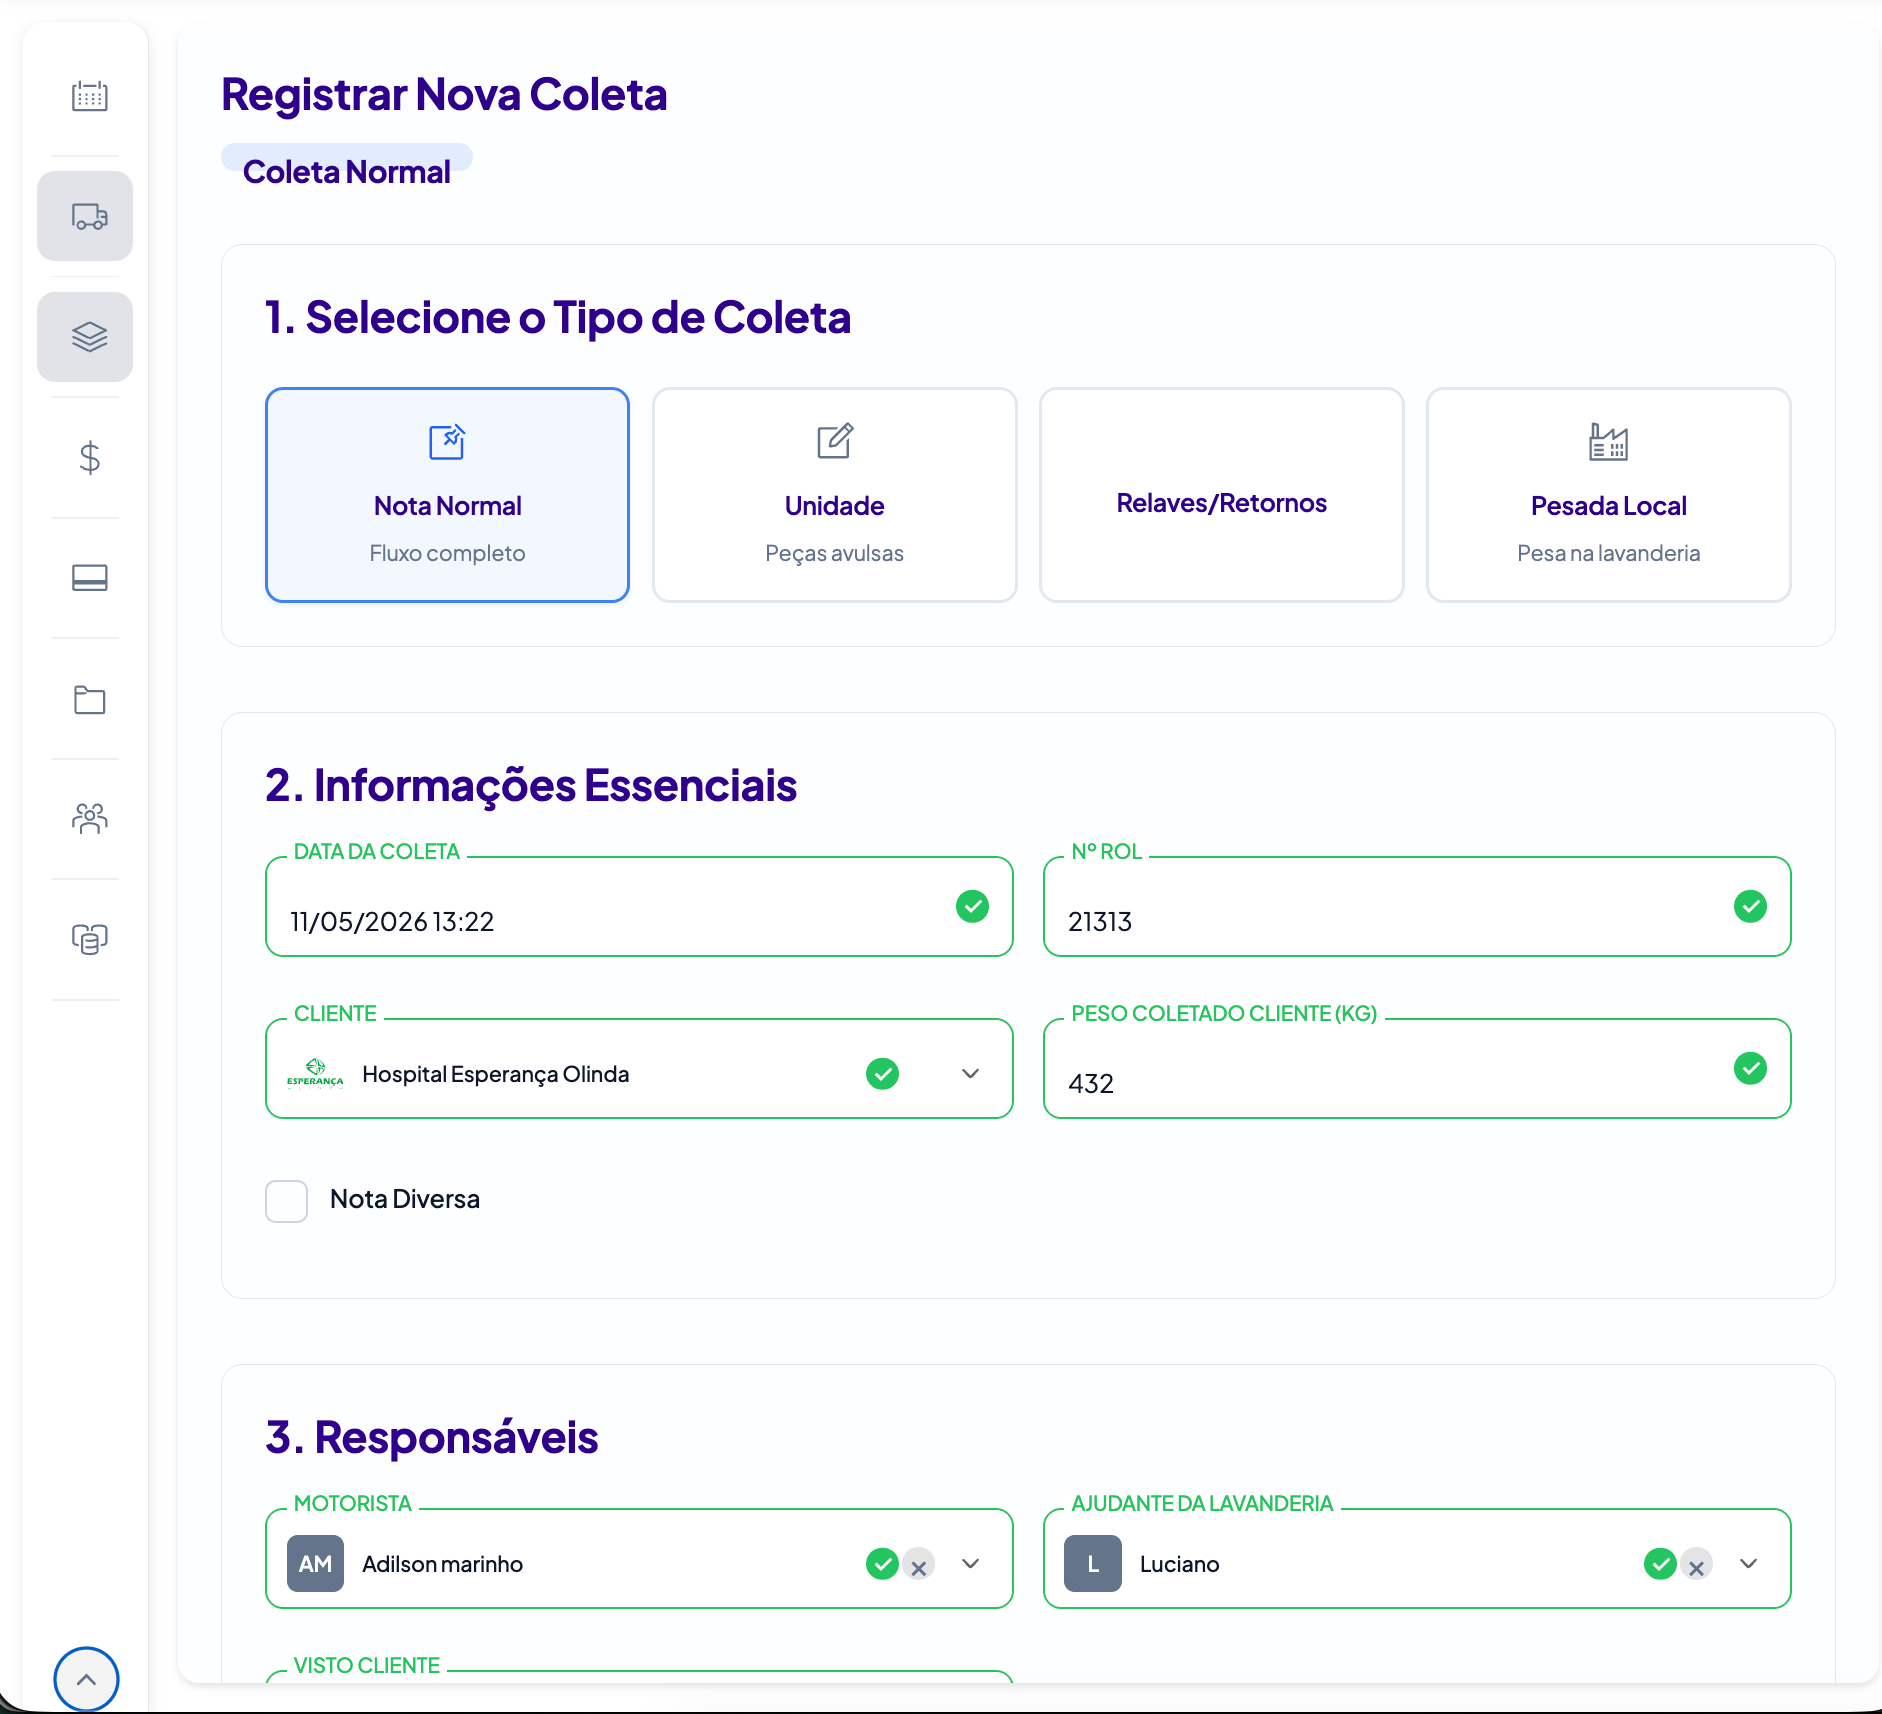Image resolution: width=1882 pixels, height=1714 pixels.
Task: Open the database sidebar icon
Action: (89, 939)
